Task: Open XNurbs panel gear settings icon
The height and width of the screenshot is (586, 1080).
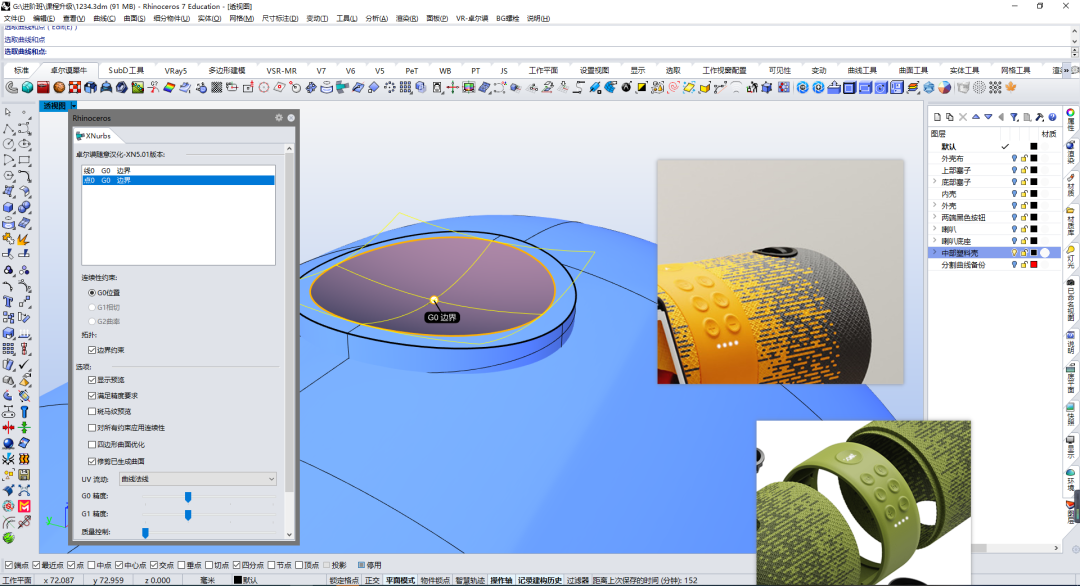Action: [279, 118]
